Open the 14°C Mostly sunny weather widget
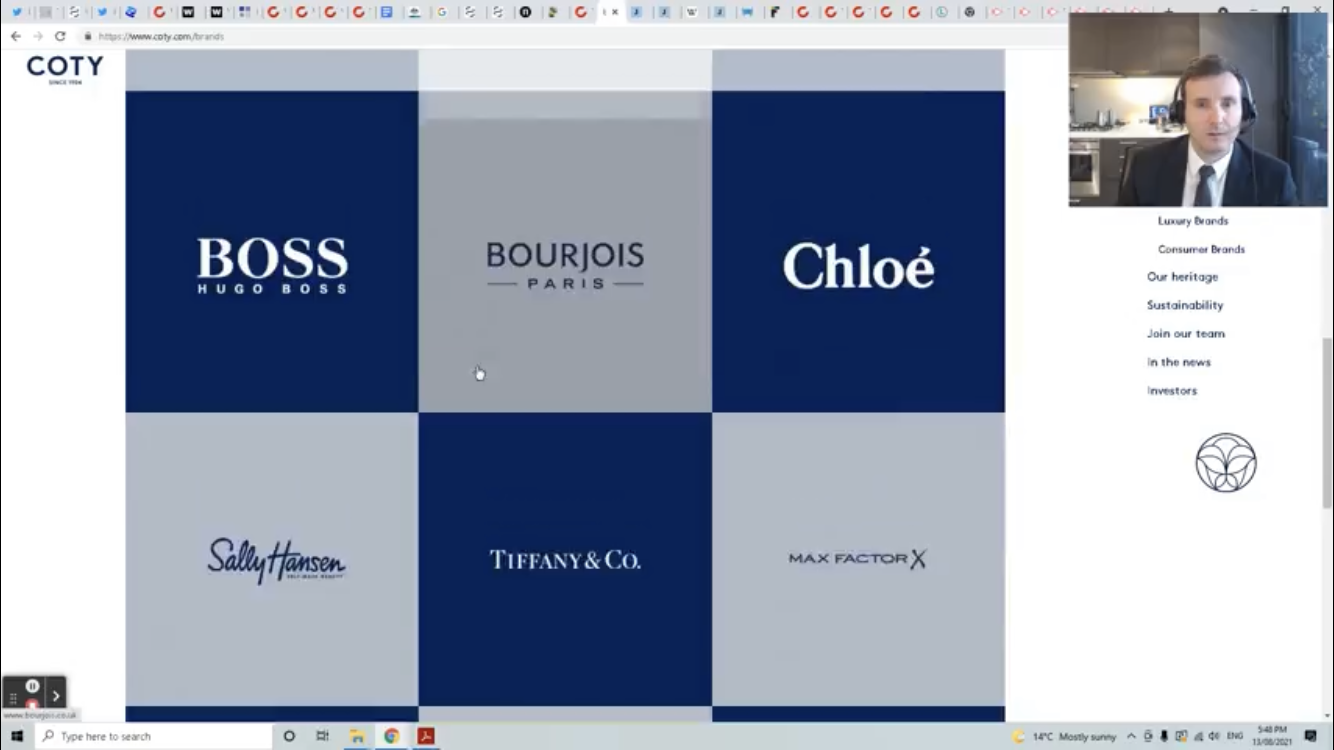1334x750 pixels. [1063, 736]
